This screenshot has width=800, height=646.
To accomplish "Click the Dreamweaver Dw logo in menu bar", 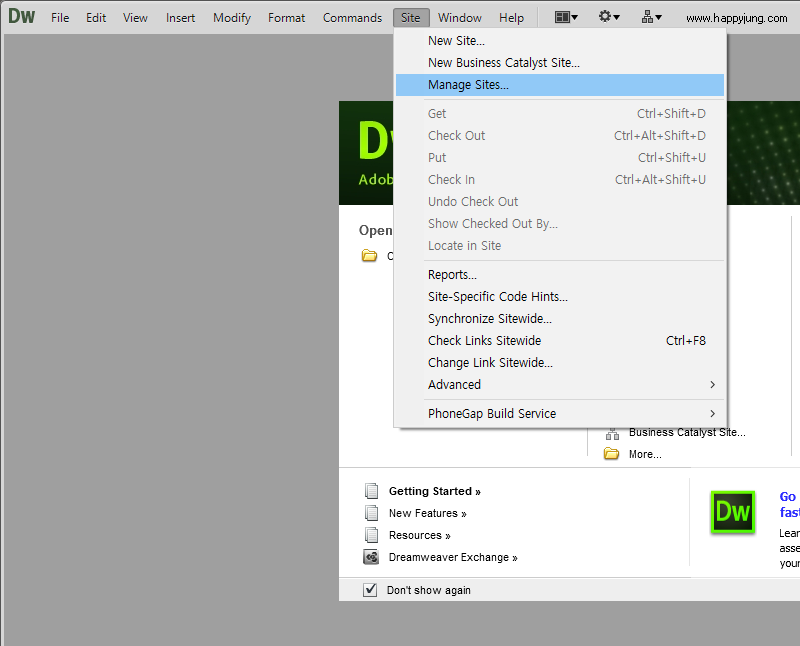I will pyautogui.click(x=21, y=16).
